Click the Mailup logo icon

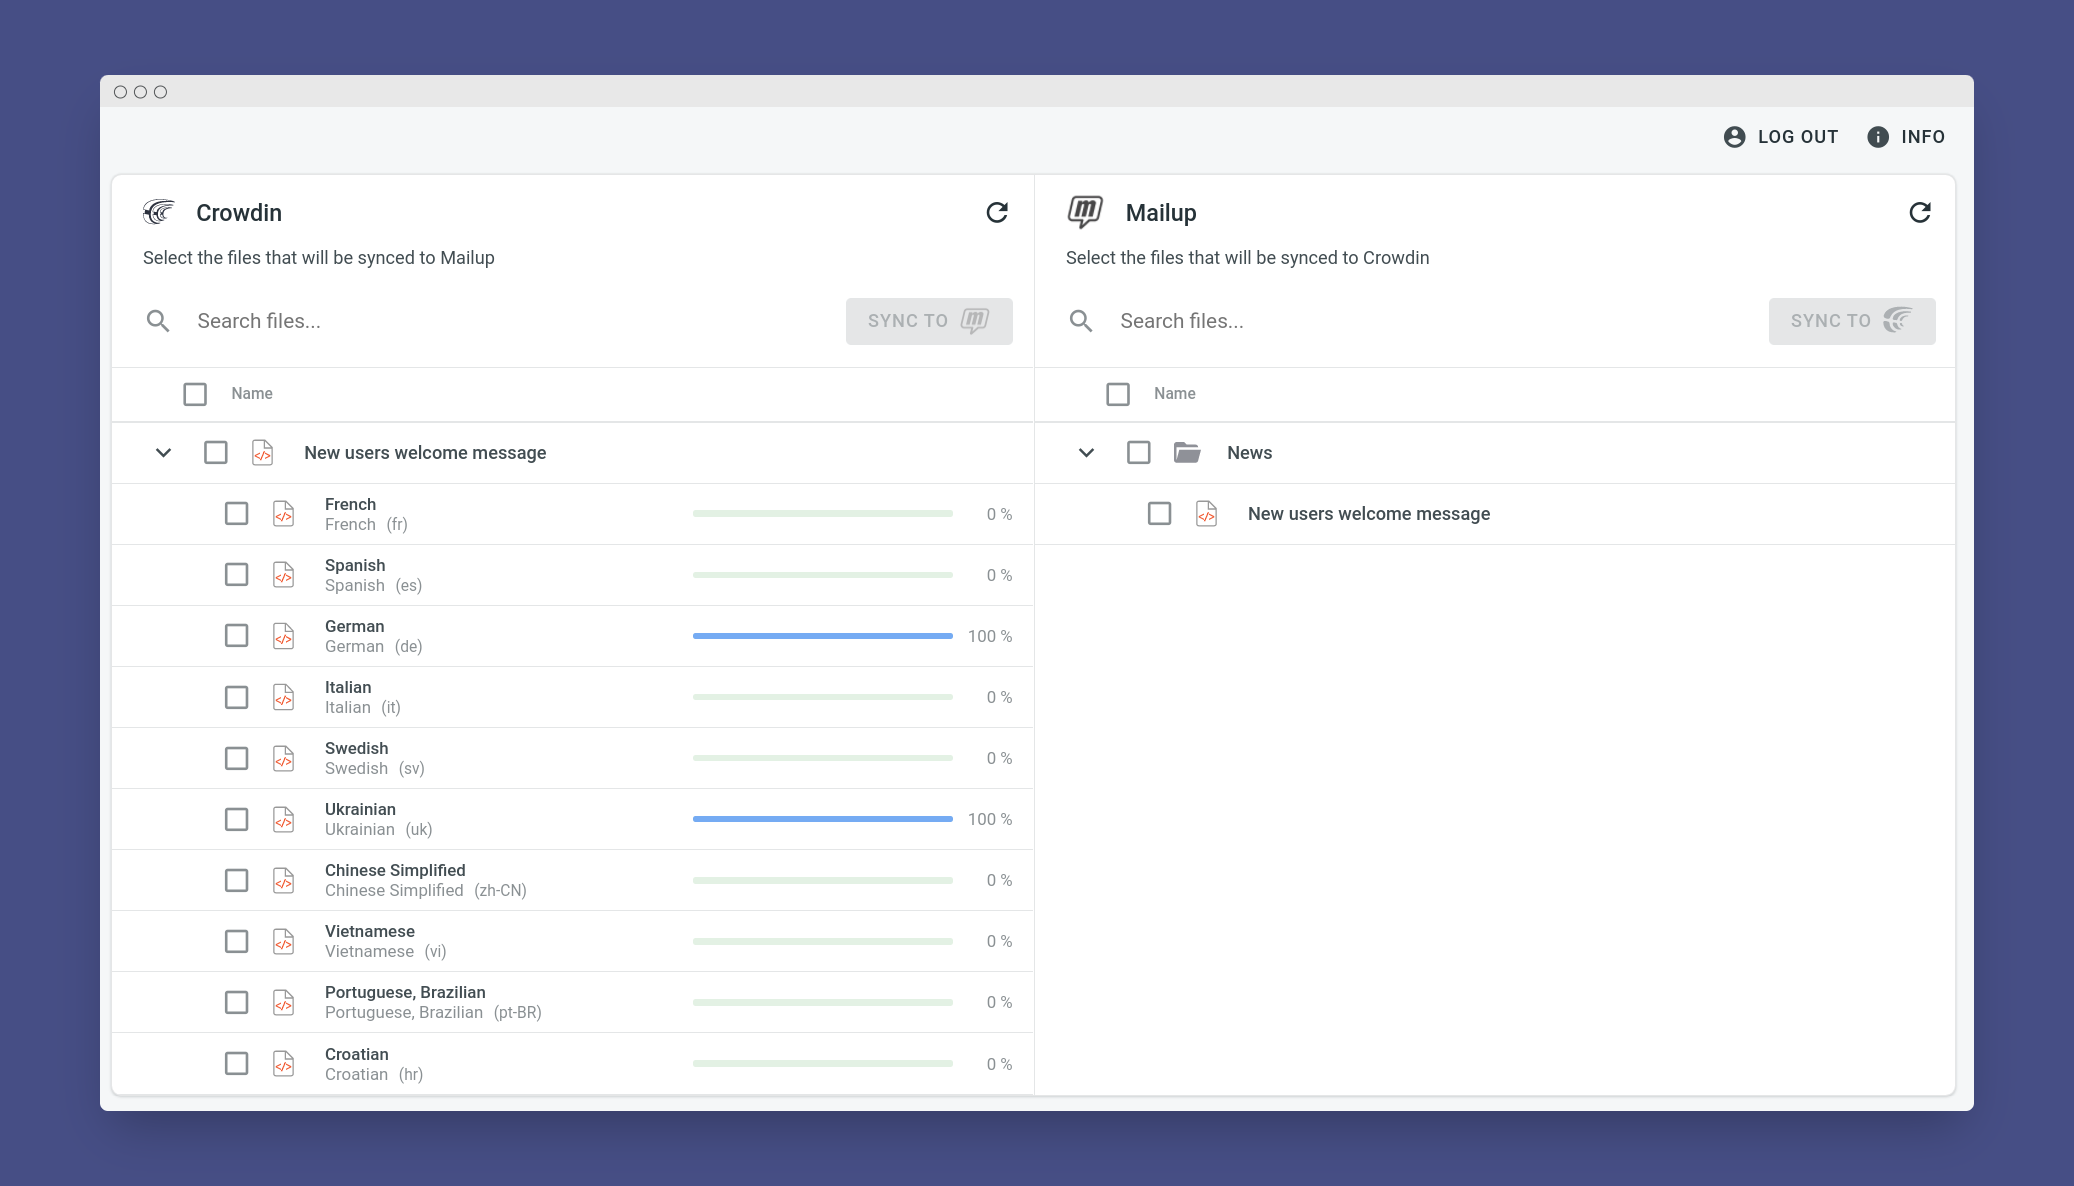[1085, 211]
